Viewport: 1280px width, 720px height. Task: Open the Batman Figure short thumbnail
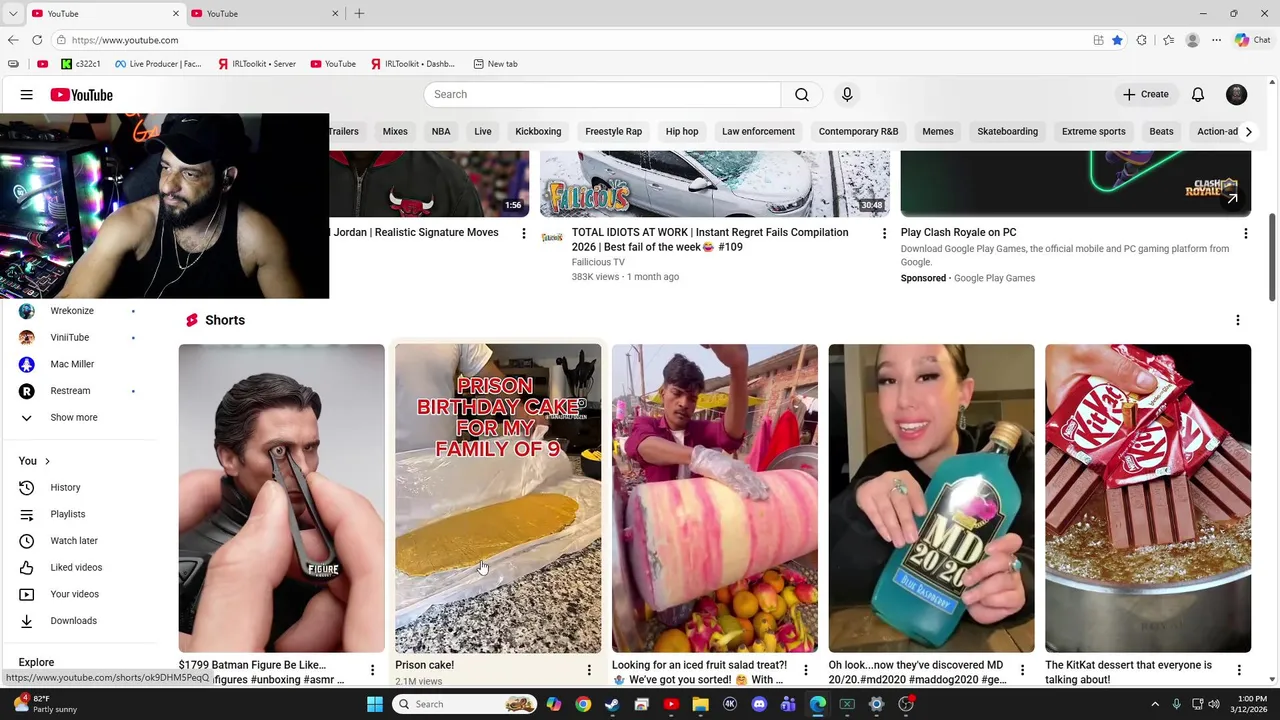(281, 498)
